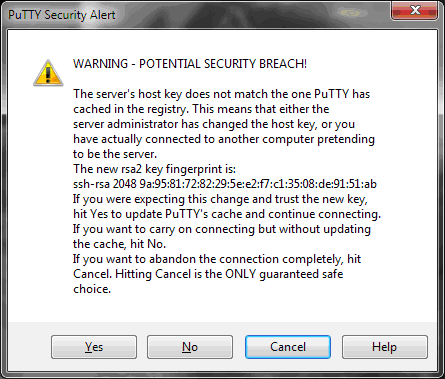445x379 pixels.
Task: Click the PuTTY Security Alert title text
Action: [62, 15]
